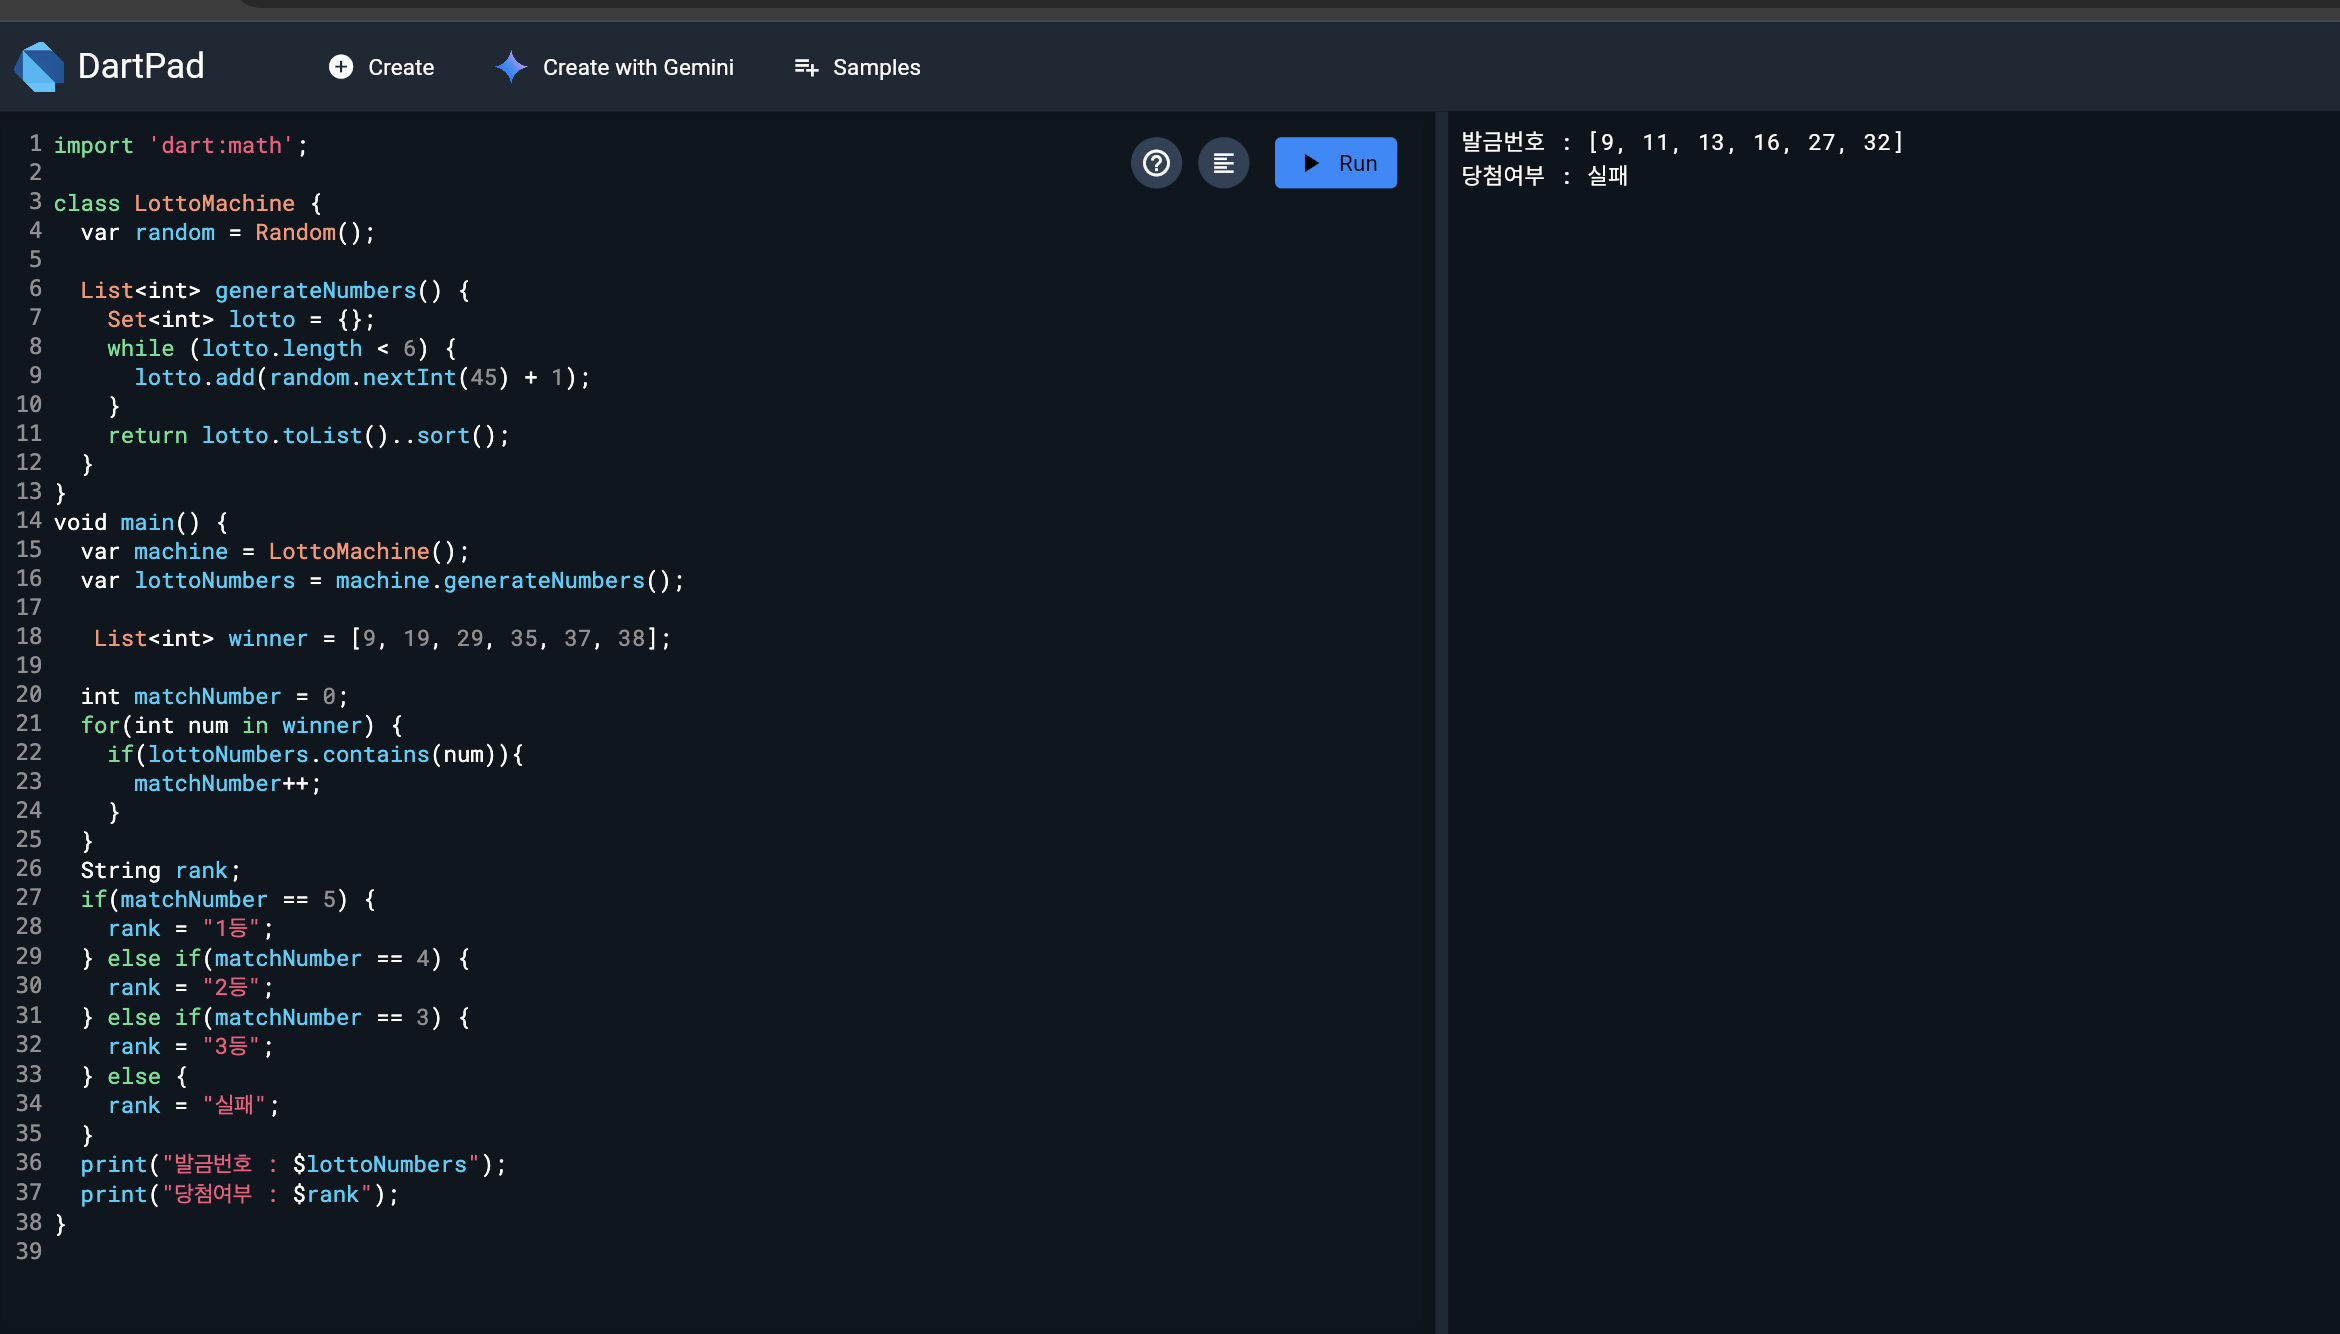Open the Create with Gemini menu
The image size is (2340, 1334).
(x=637, y=67)
